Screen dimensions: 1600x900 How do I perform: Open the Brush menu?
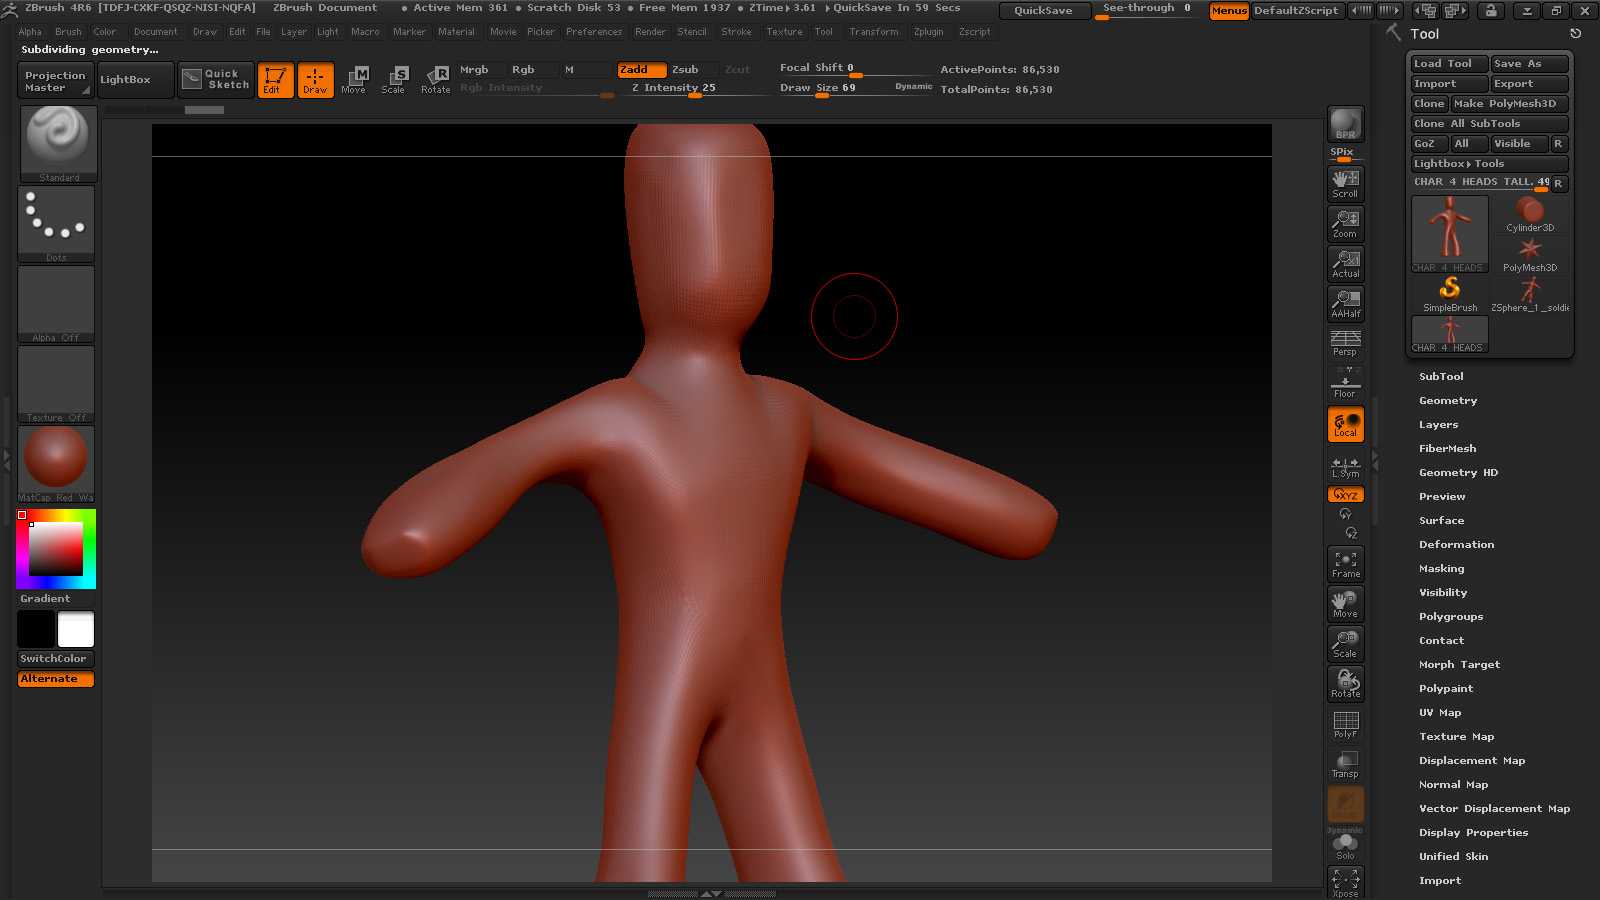[69, 32]
